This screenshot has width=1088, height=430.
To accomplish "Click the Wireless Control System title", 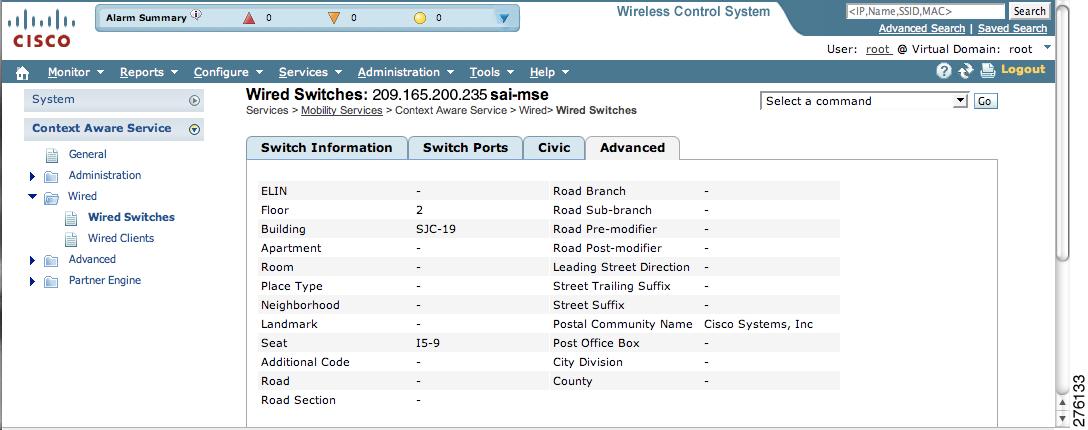I will 693,12.
